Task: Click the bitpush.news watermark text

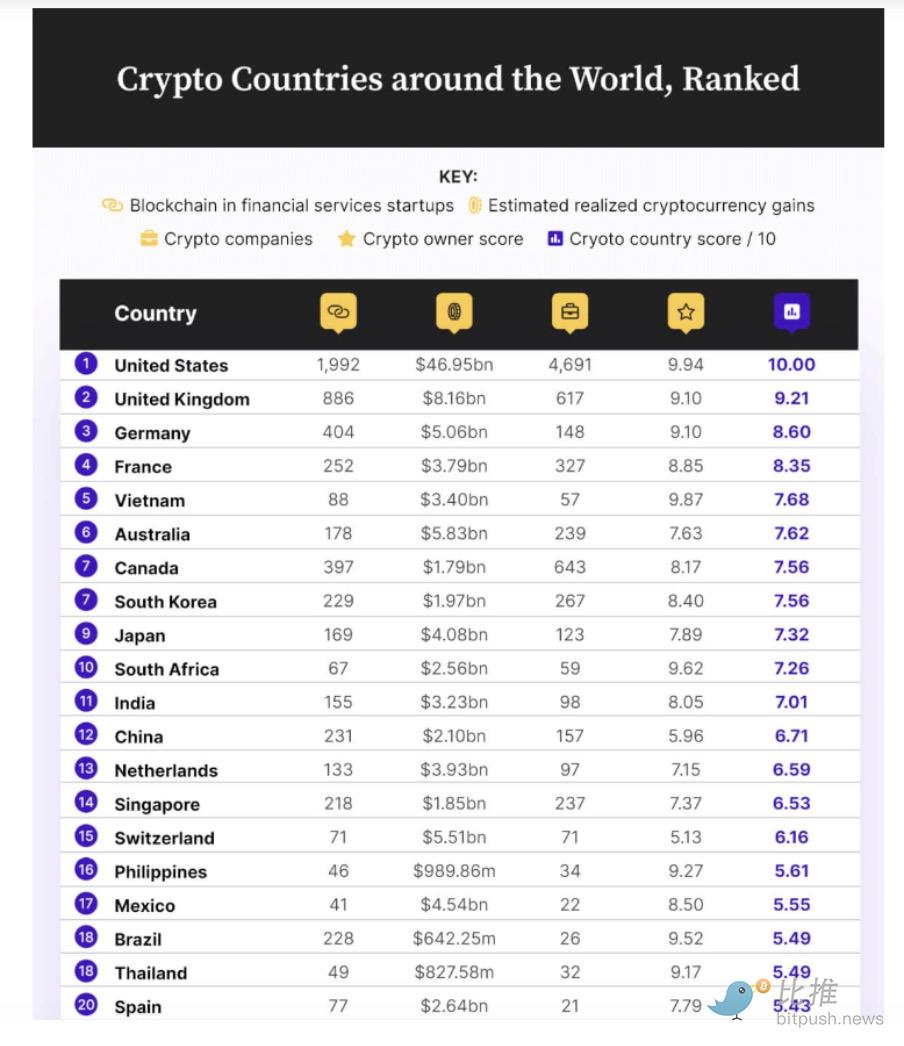Action: (x=829, y=1019)
